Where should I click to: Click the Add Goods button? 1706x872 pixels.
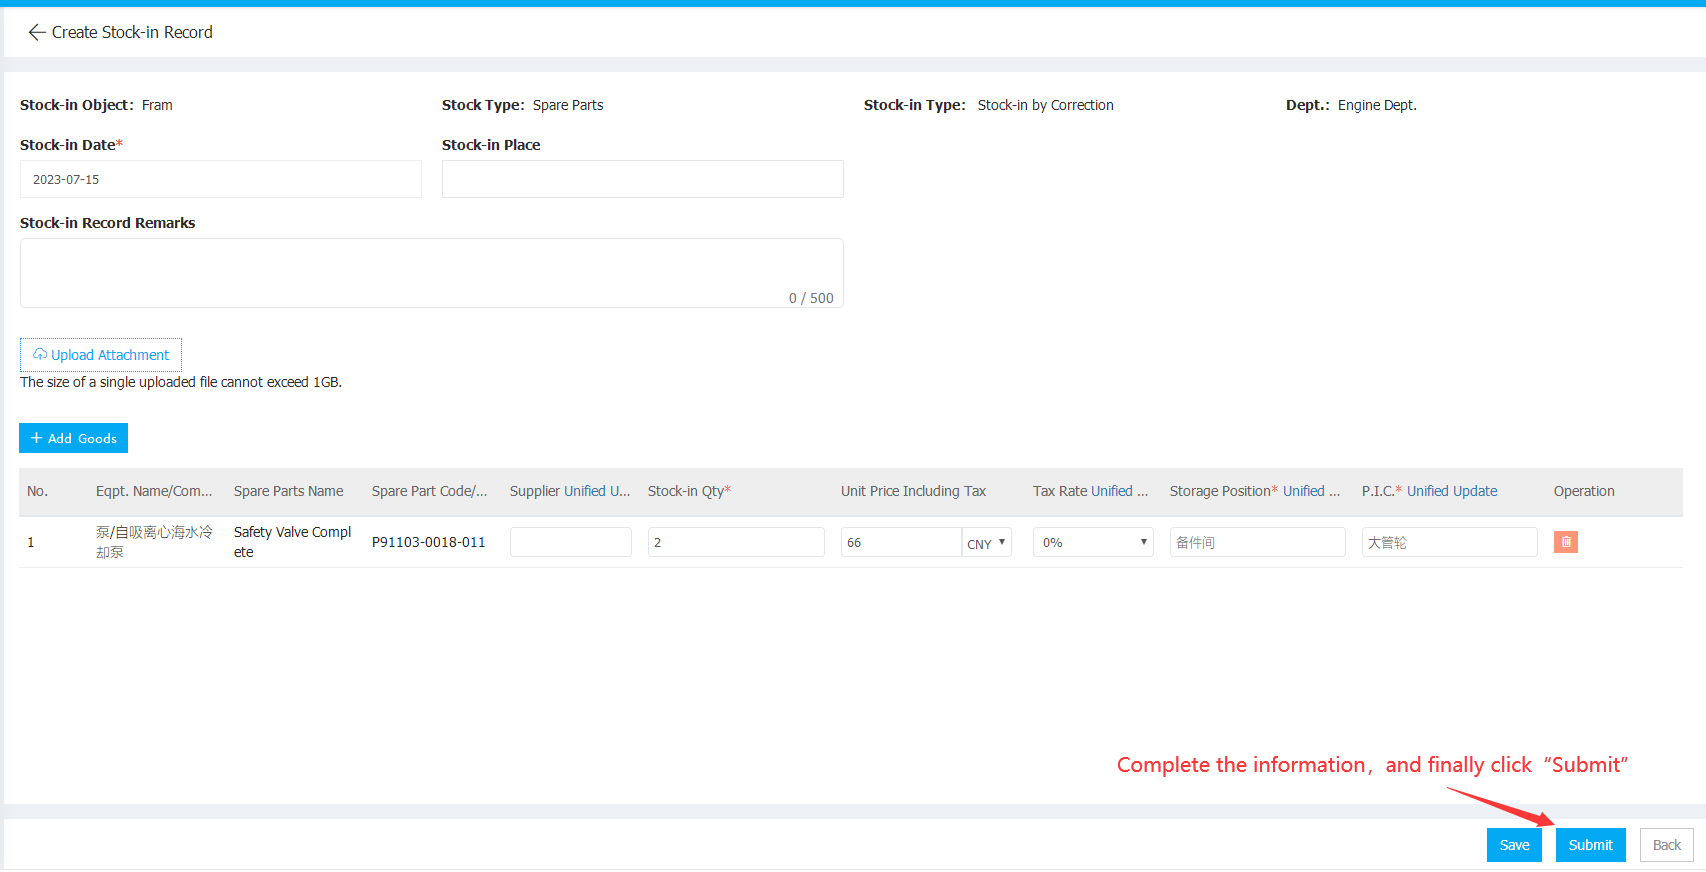(x=73, y=438)
